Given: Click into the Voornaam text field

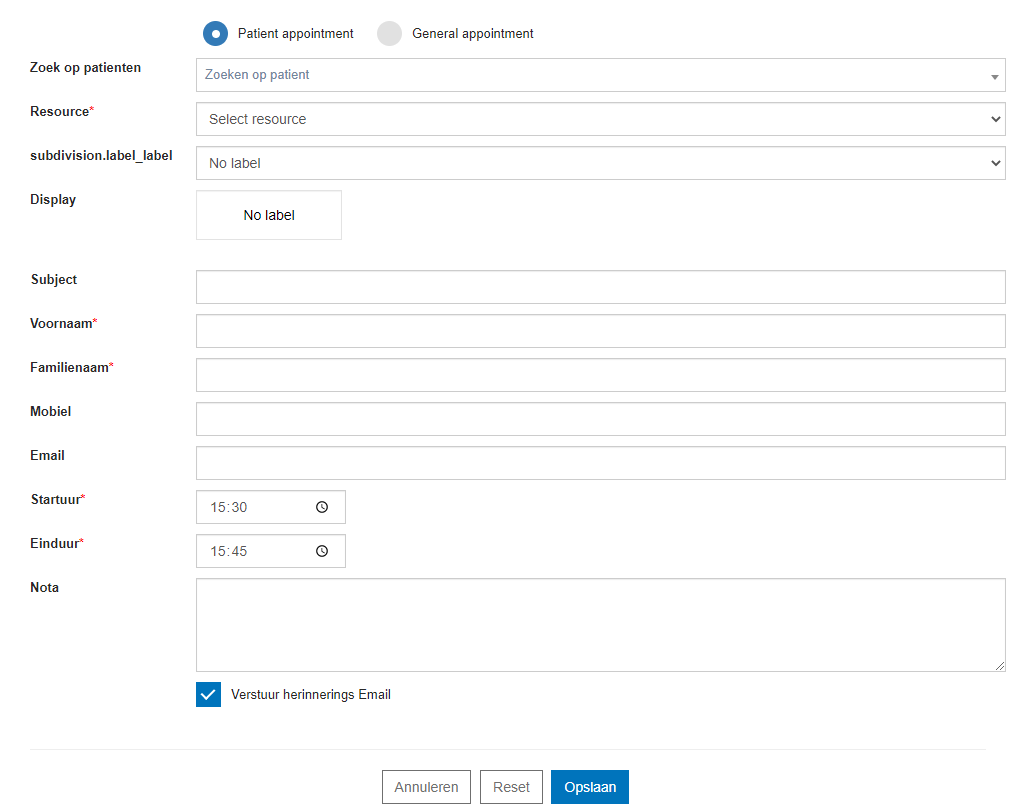Looking at the screenshot, I should coord(600,331).
